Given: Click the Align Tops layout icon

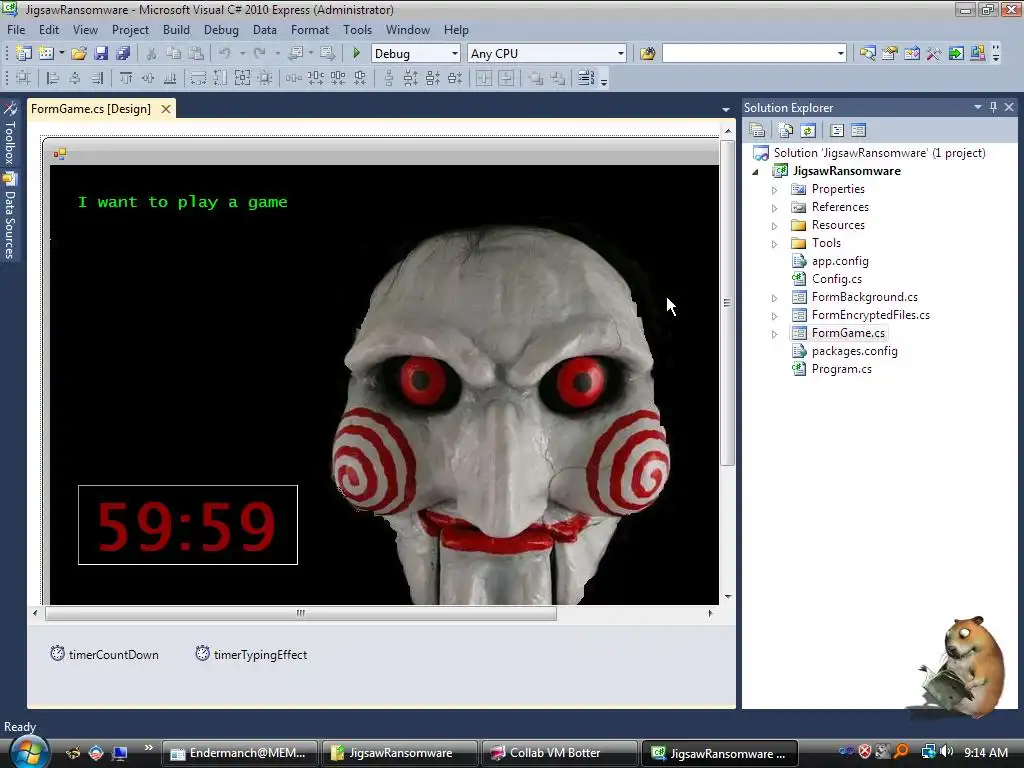Looking at the screenshot, I should [126, 78].
